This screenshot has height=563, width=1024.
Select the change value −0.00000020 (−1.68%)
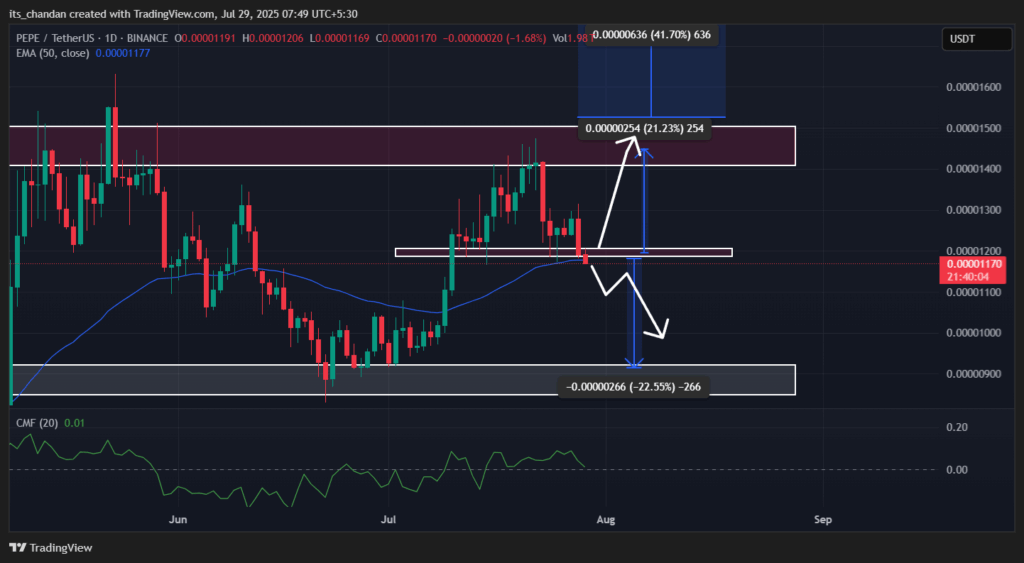click(494, 39)
